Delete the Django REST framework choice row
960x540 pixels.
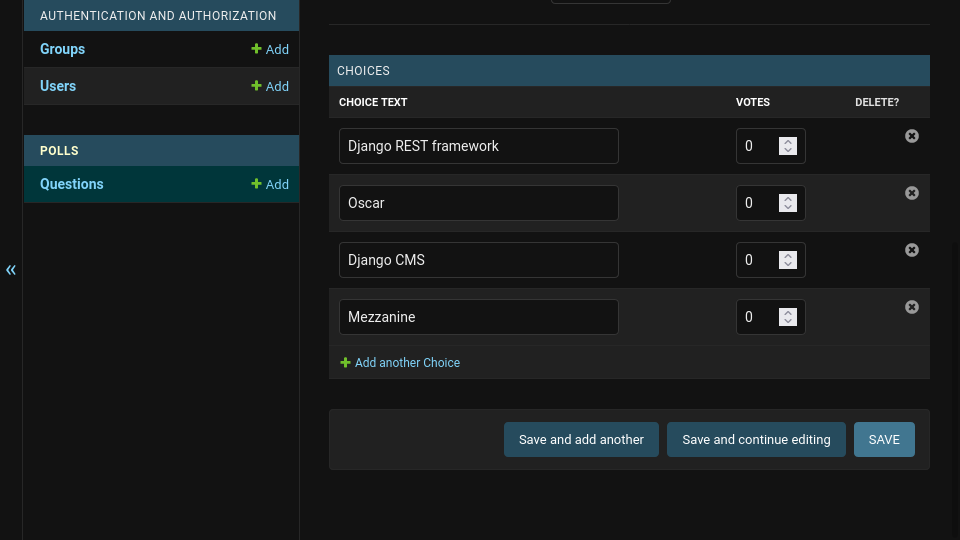(x=912, y=136)
